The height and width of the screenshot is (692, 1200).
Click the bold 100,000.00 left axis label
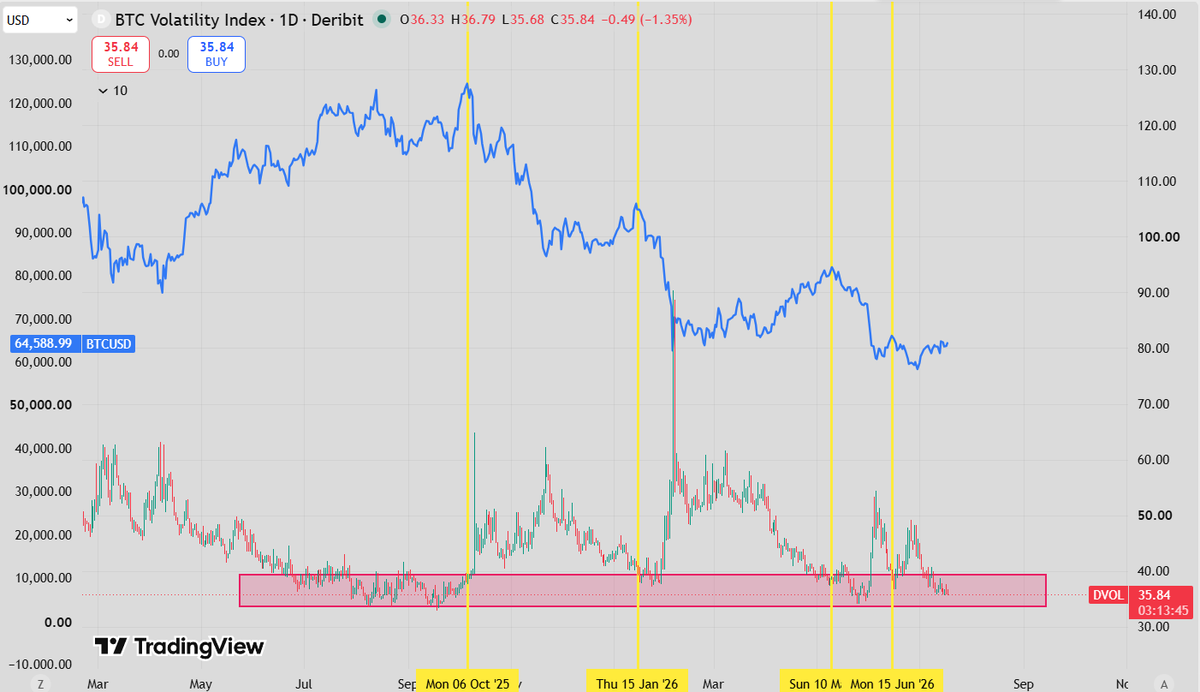coord(38,190)
